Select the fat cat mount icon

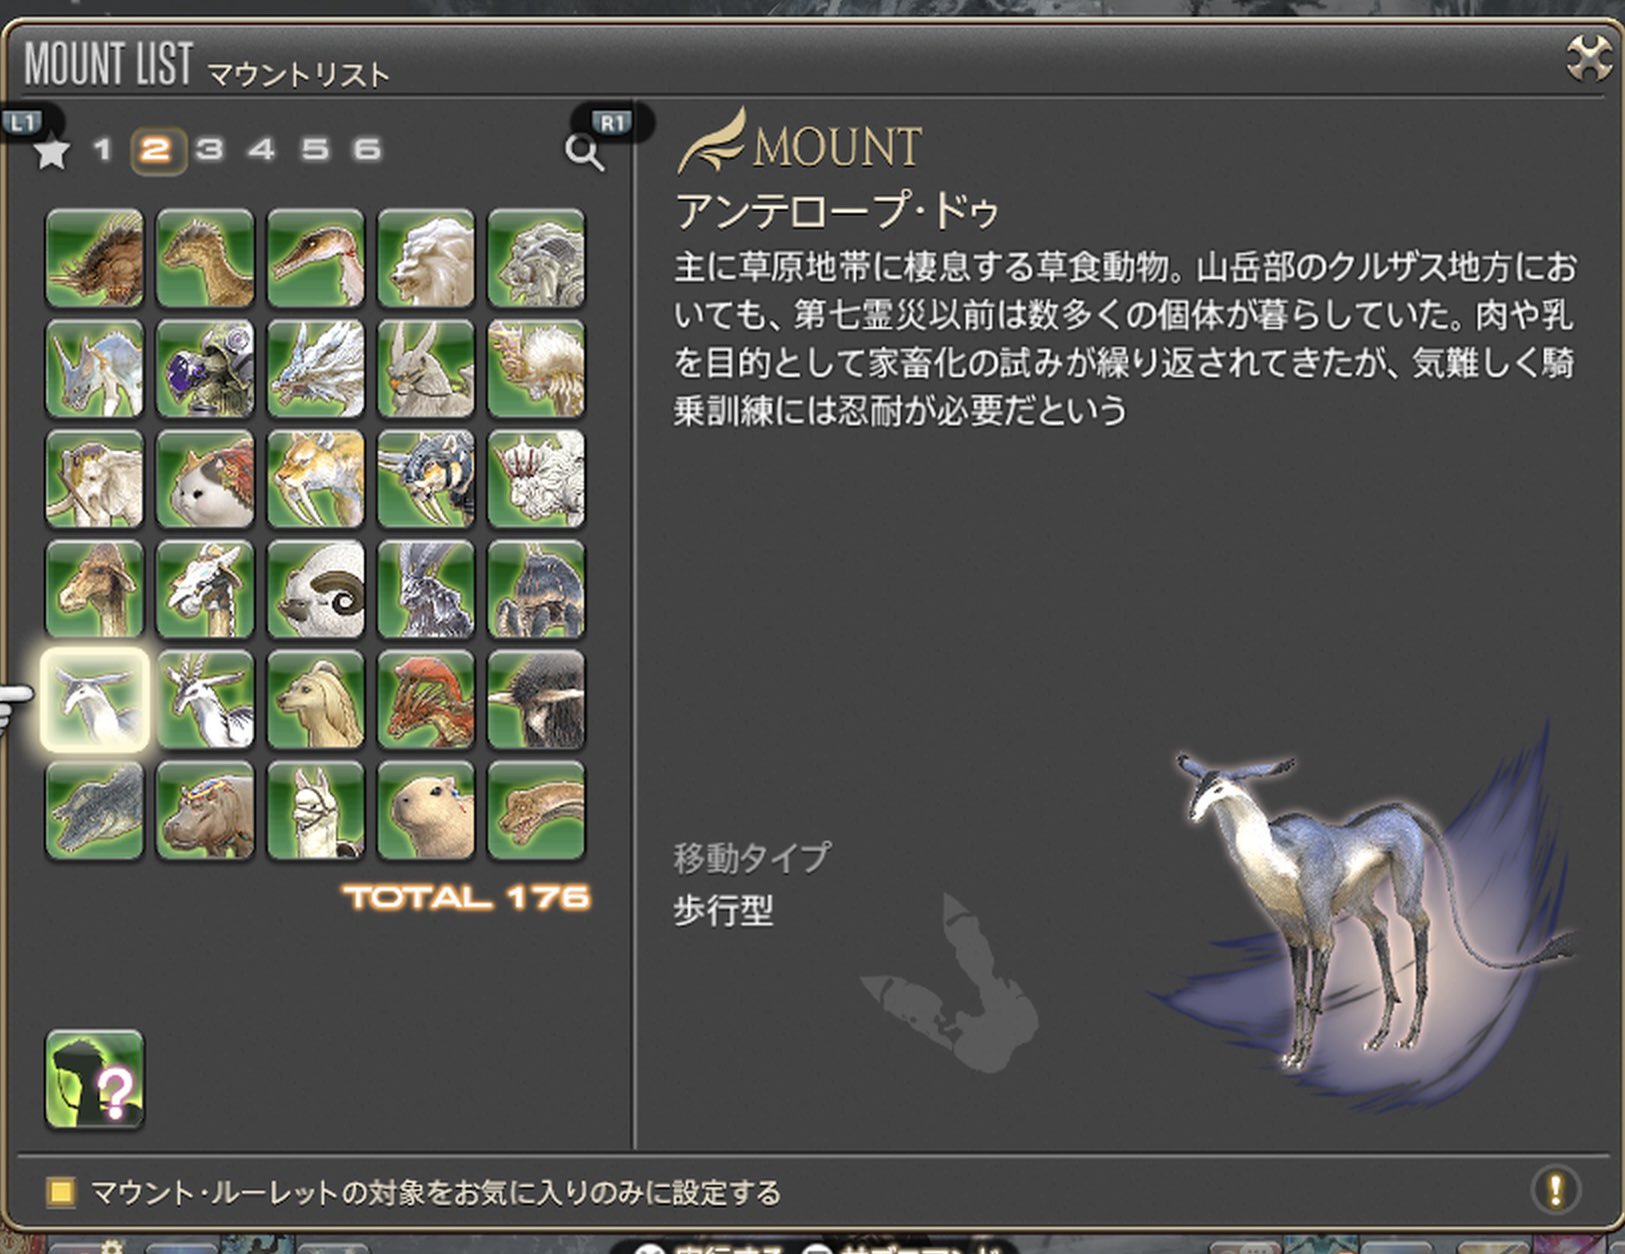coord(205,479)
